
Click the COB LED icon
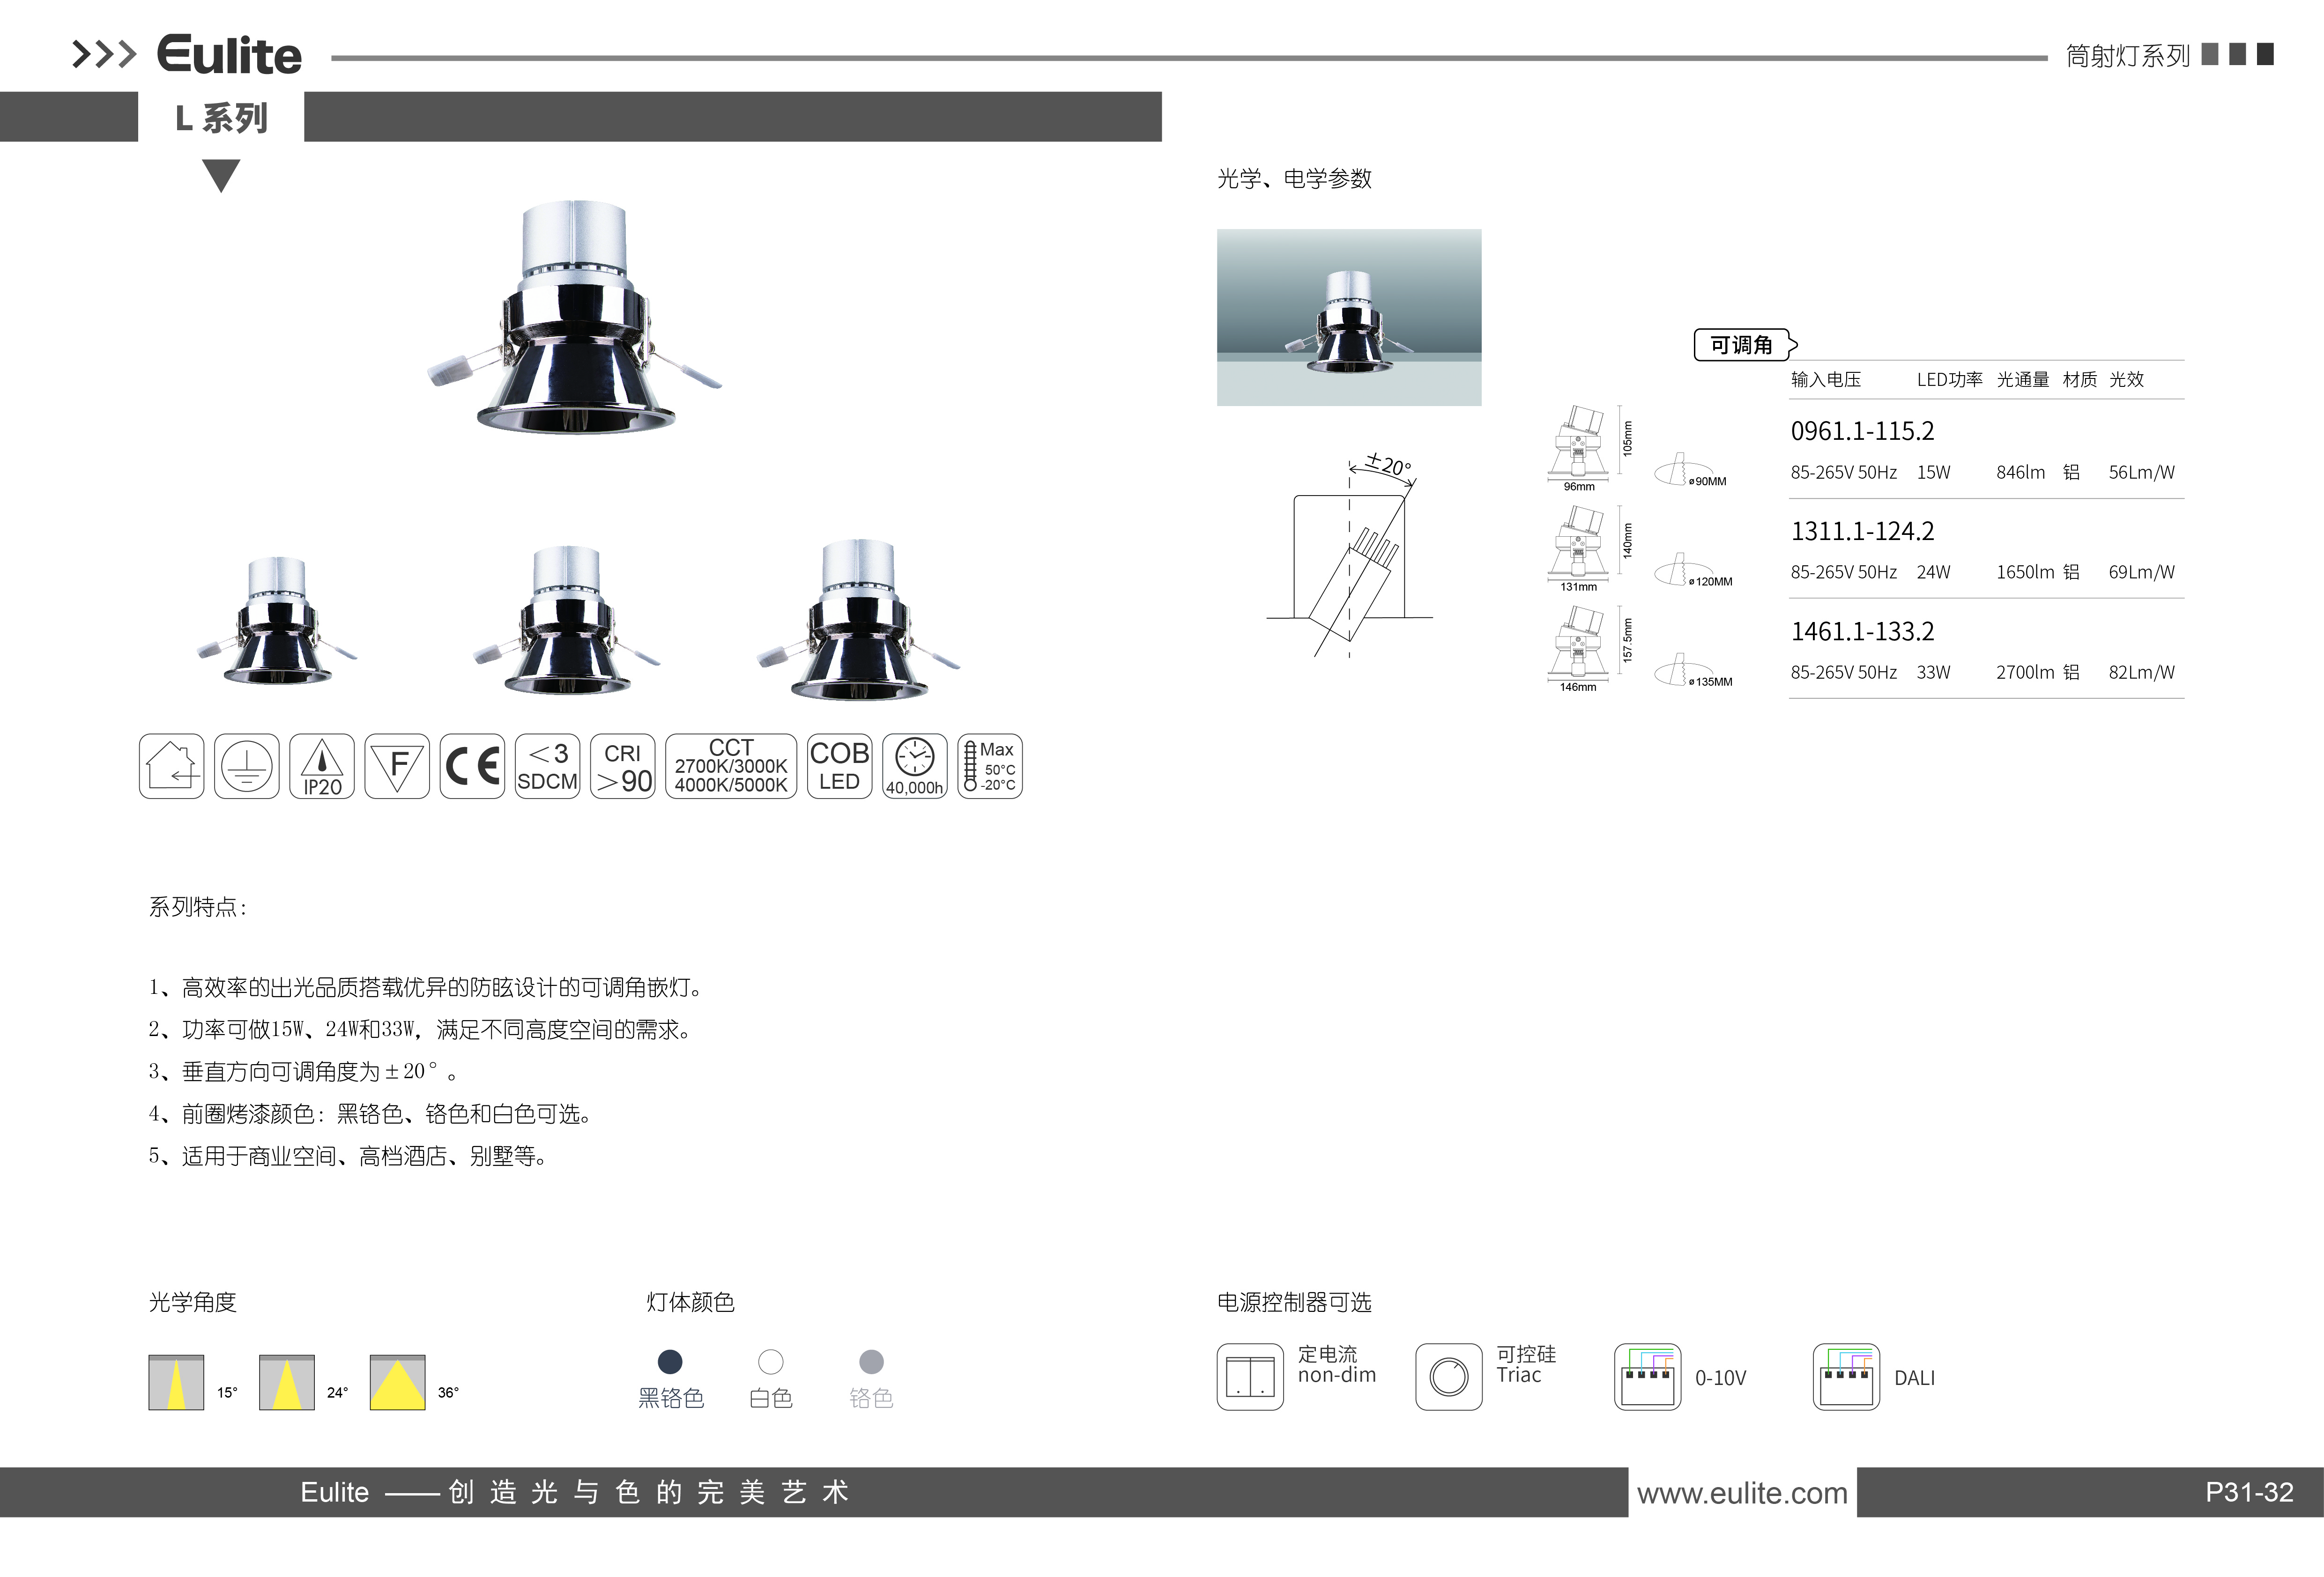click(839, 766)
